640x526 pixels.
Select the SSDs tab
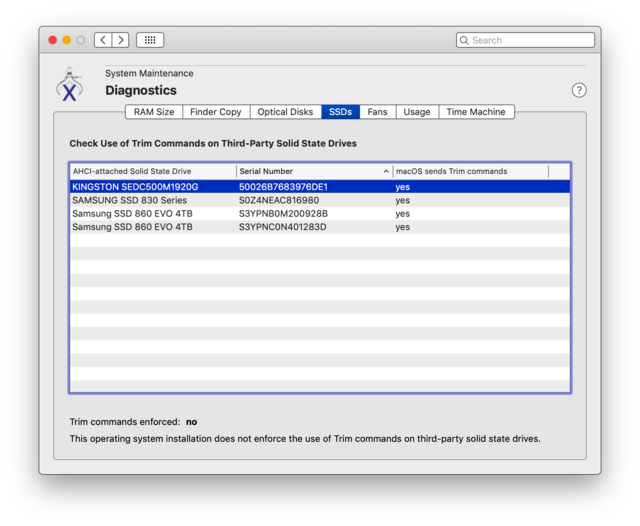pos(340,112)
